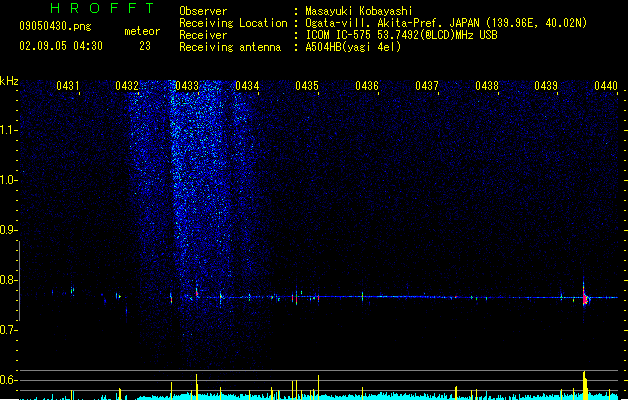Click the 0.9 kHz axis label

click(8, 230)
